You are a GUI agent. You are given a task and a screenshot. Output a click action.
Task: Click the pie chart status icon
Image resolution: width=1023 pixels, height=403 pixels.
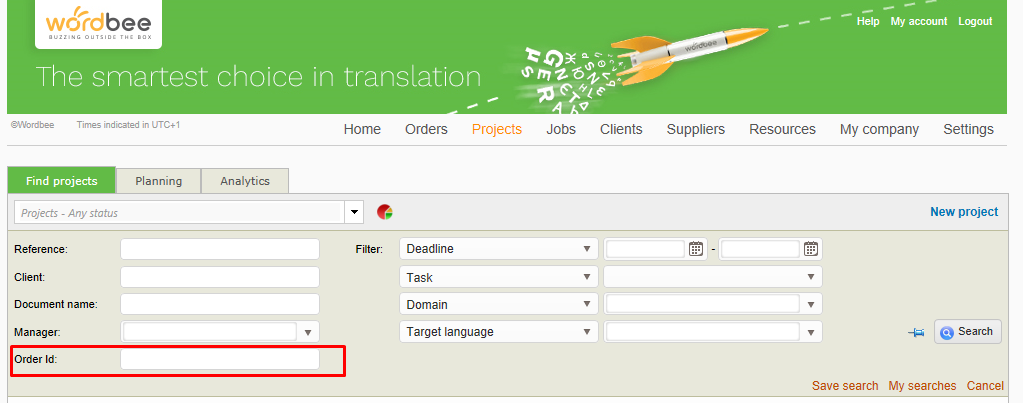[384, 212]
